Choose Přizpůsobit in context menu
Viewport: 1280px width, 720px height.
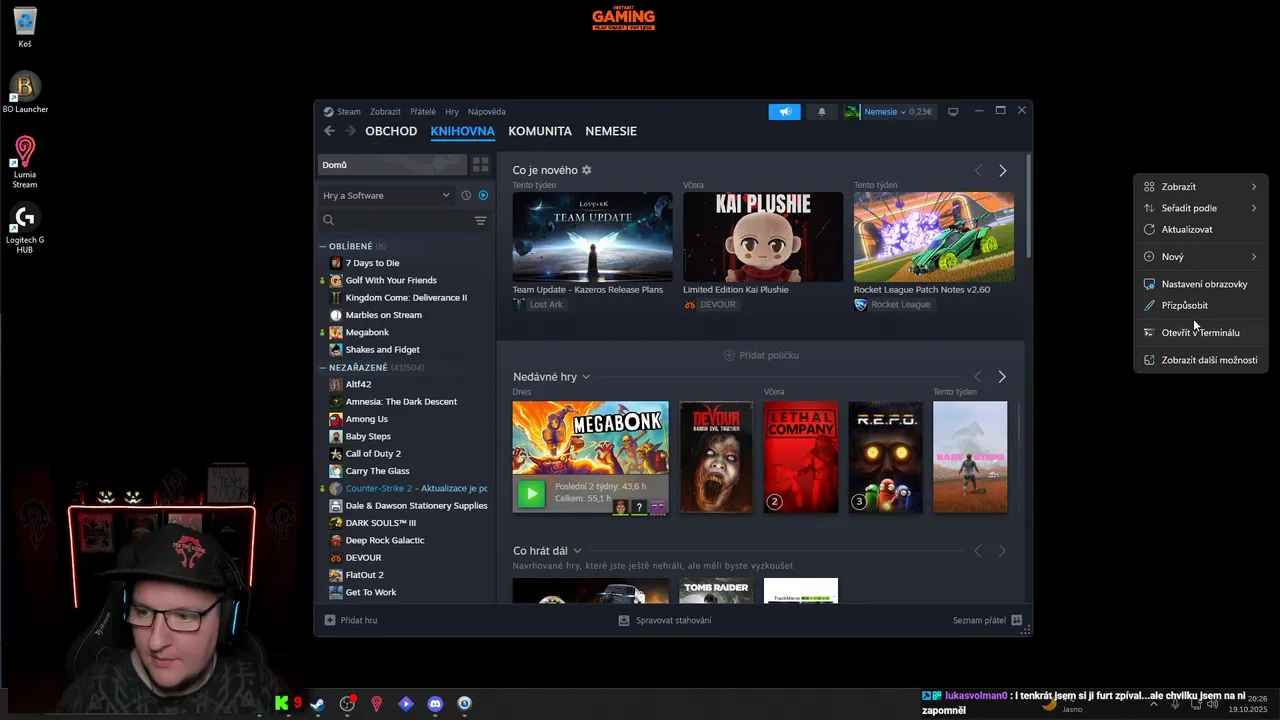[1201, 305]
